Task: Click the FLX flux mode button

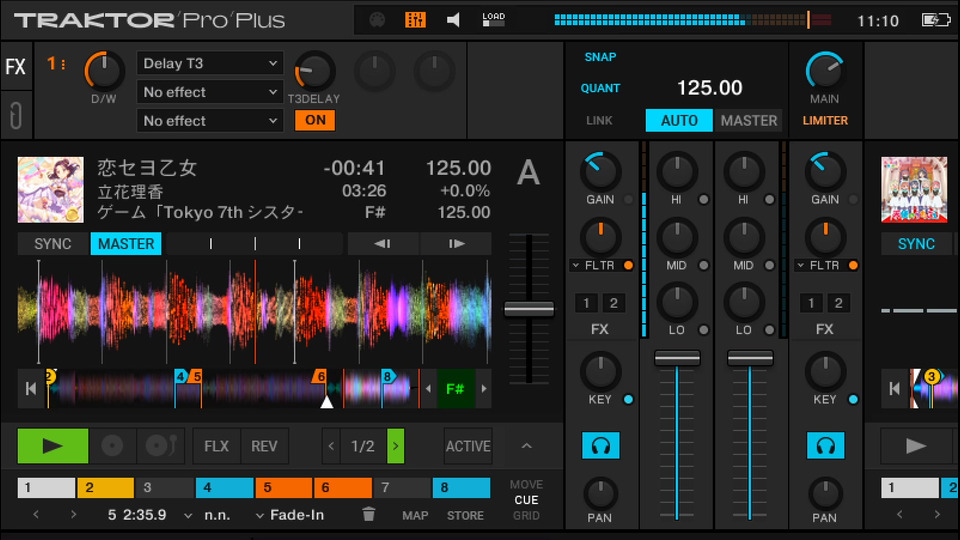Action: click(216, 446)
